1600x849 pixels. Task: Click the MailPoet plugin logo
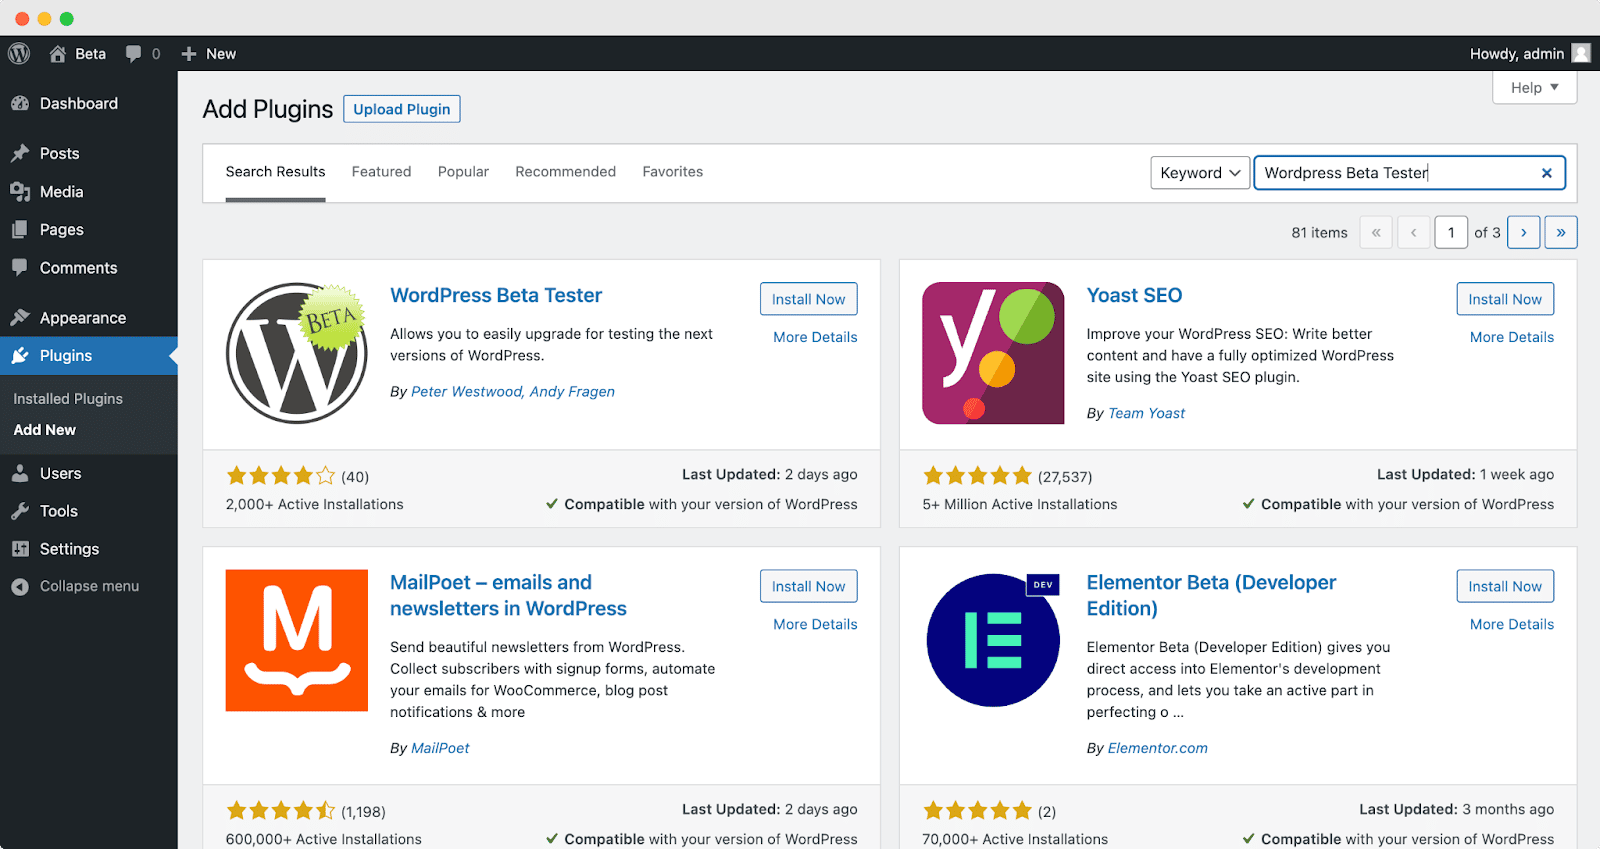point(297,640)
